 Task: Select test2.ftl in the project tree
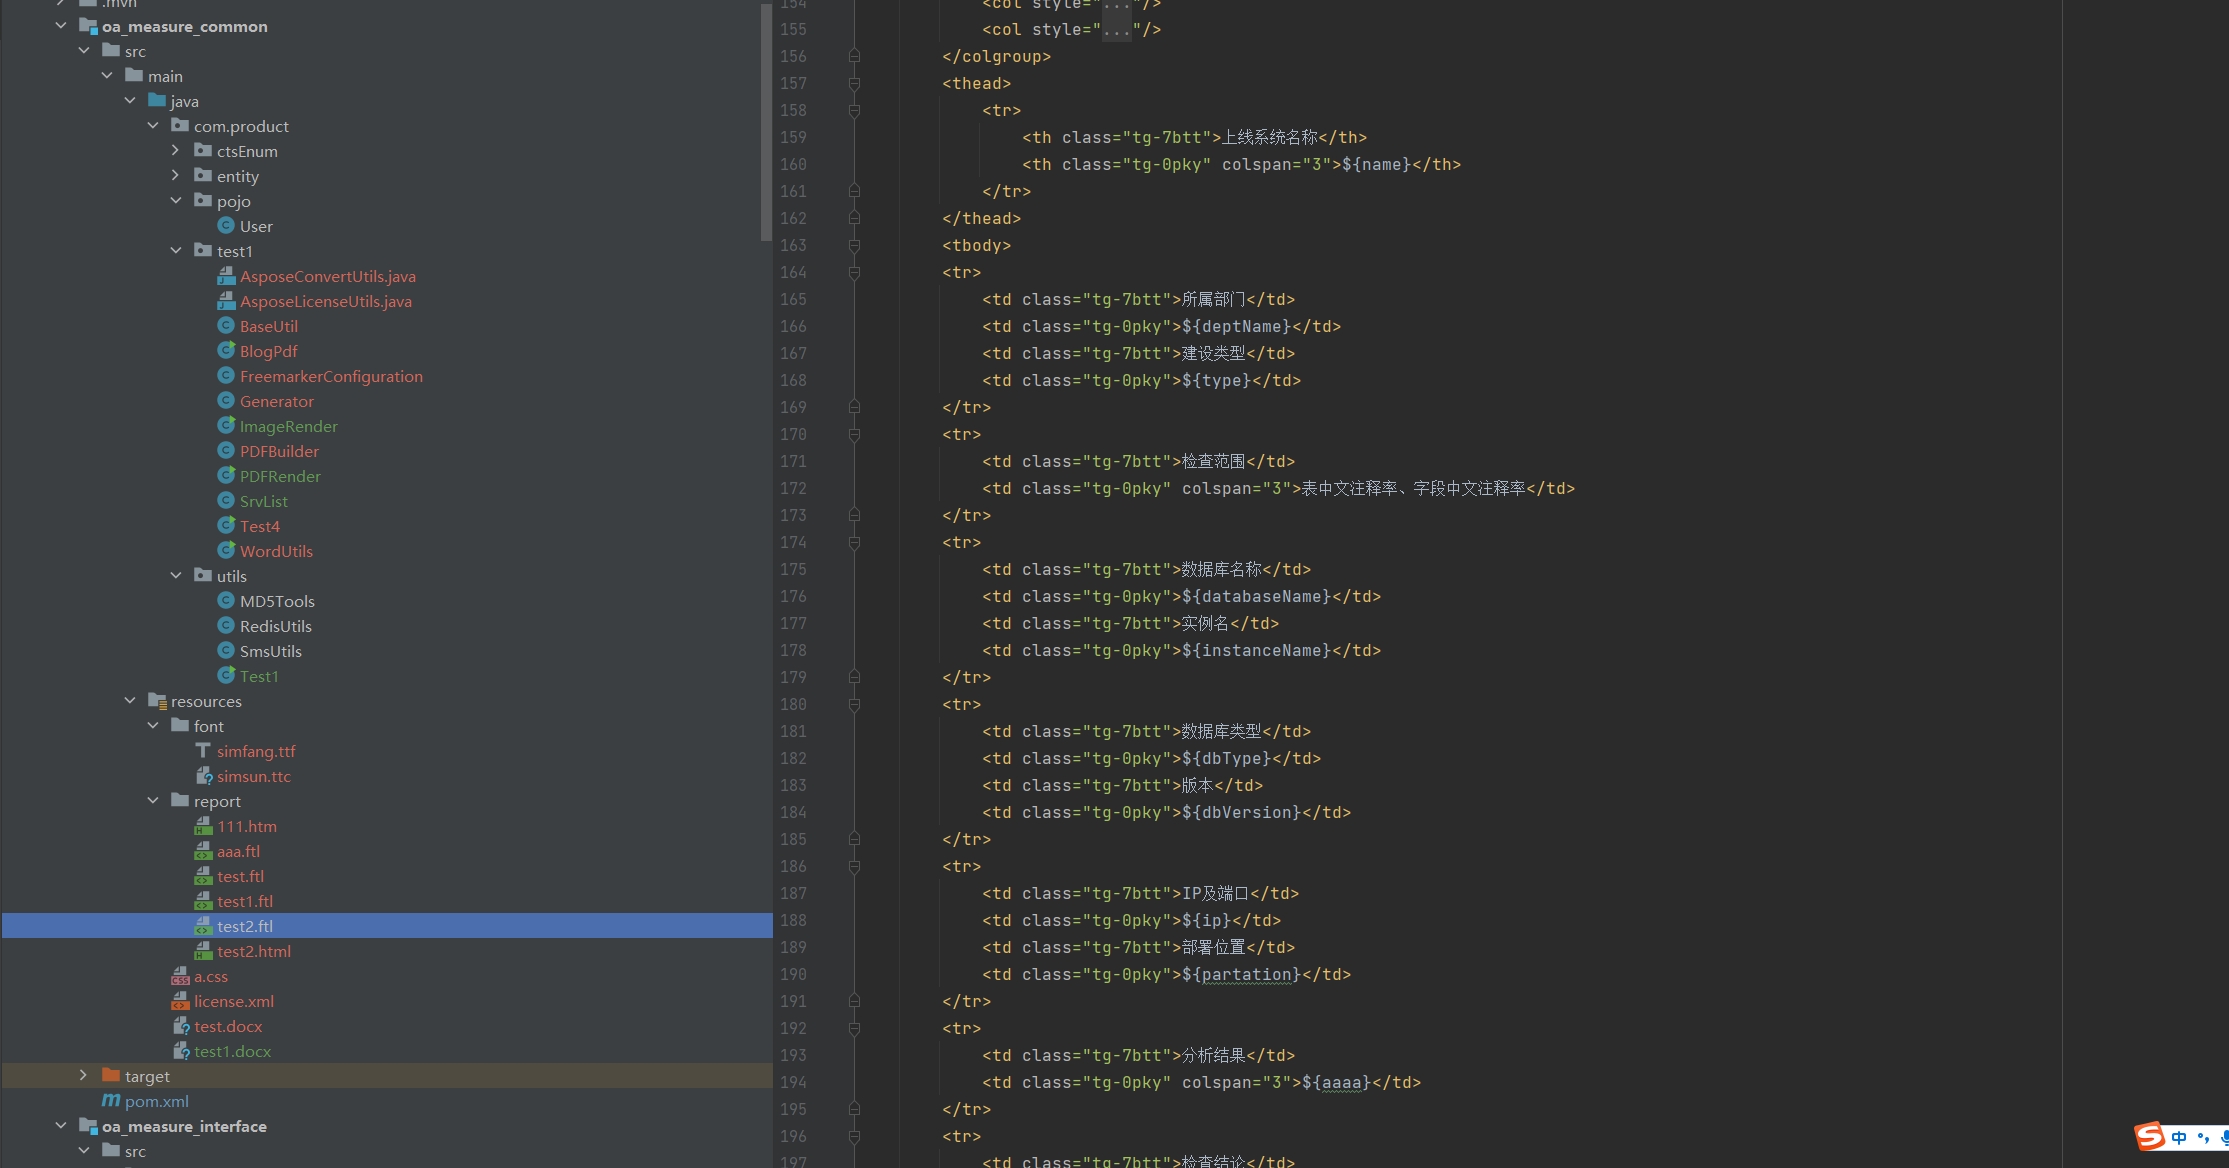point(245,926)
